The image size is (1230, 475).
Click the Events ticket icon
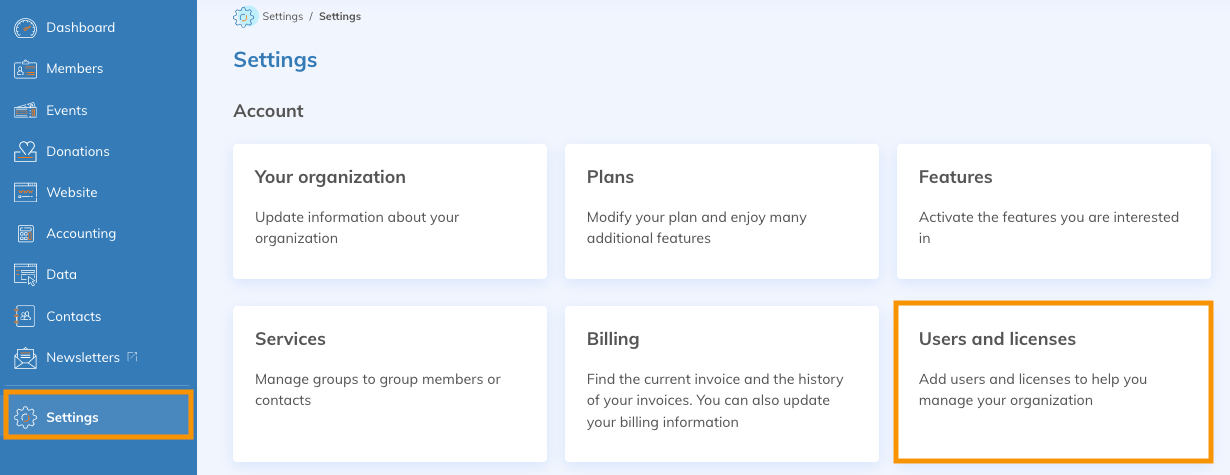[x=26, y=110]
